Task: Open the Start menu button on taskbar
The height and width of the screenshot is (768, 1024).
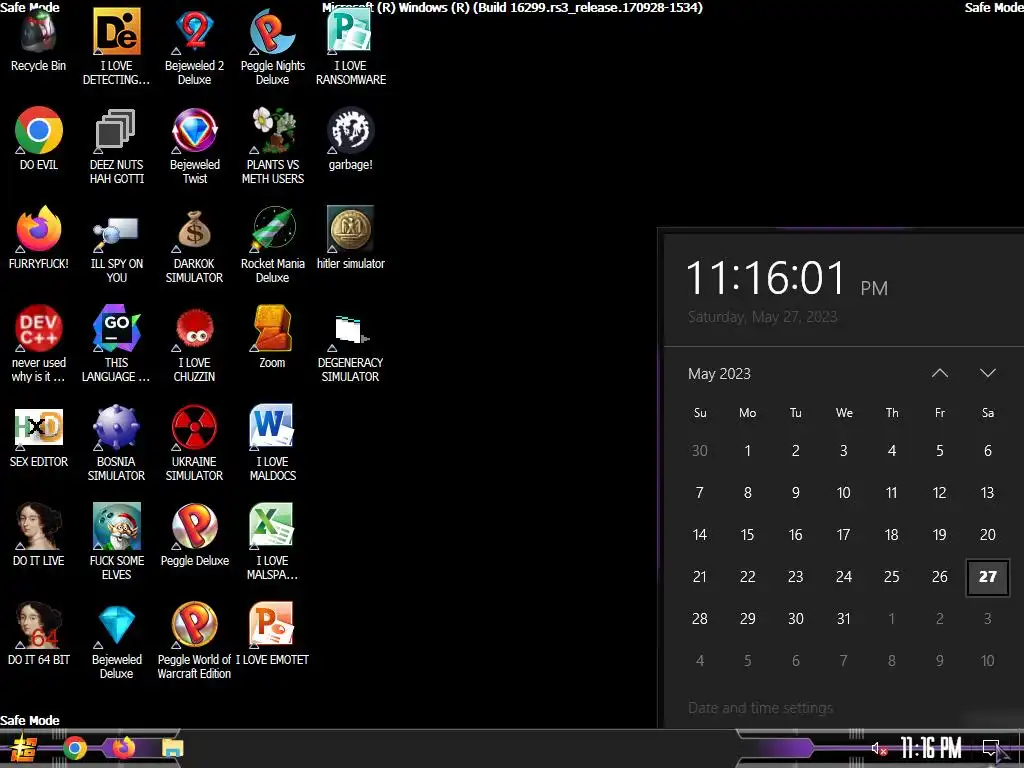Action: [24, 748]
